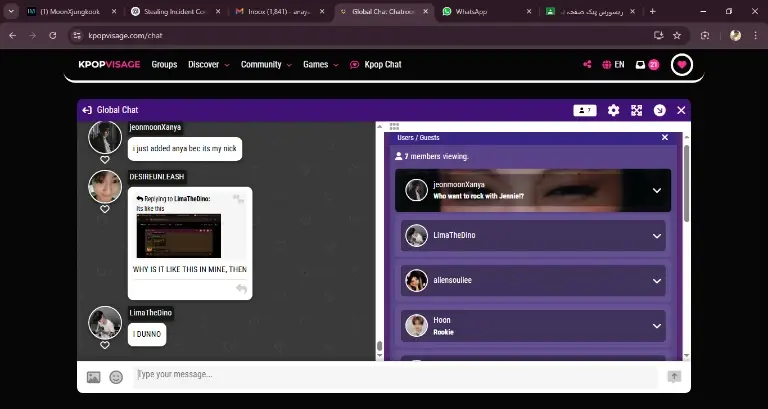Open the Groups page
768x409 pixels.
click(x=164, y=65)
